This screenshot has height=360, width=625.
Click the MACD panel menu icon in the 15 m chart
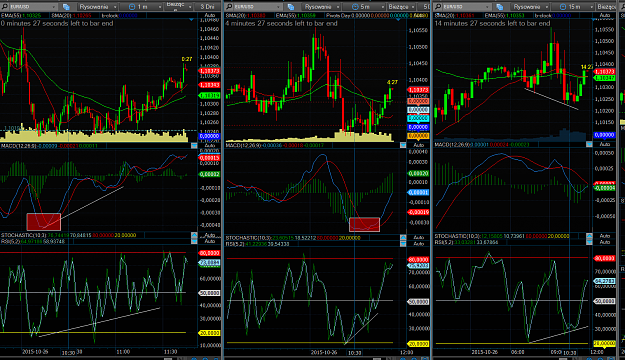589,144
